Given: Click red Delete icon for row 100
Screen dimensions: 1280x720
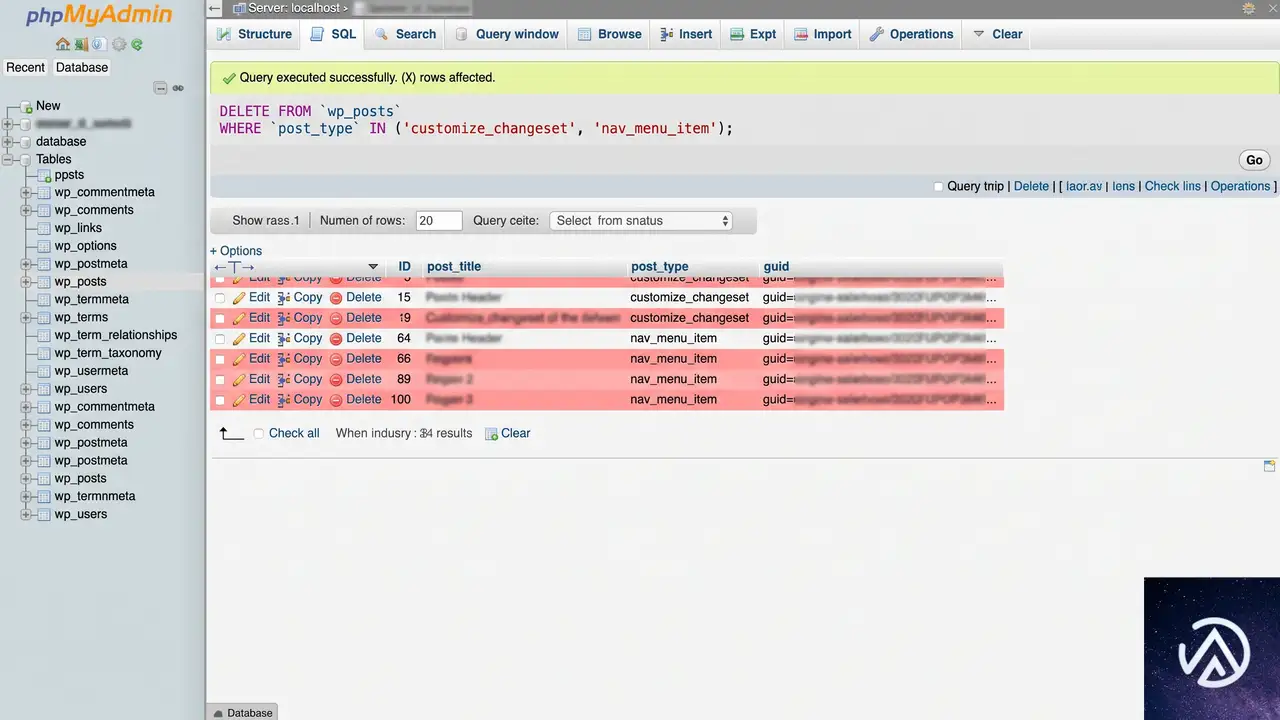Looking at the screenshot, I should coord(336,400).
